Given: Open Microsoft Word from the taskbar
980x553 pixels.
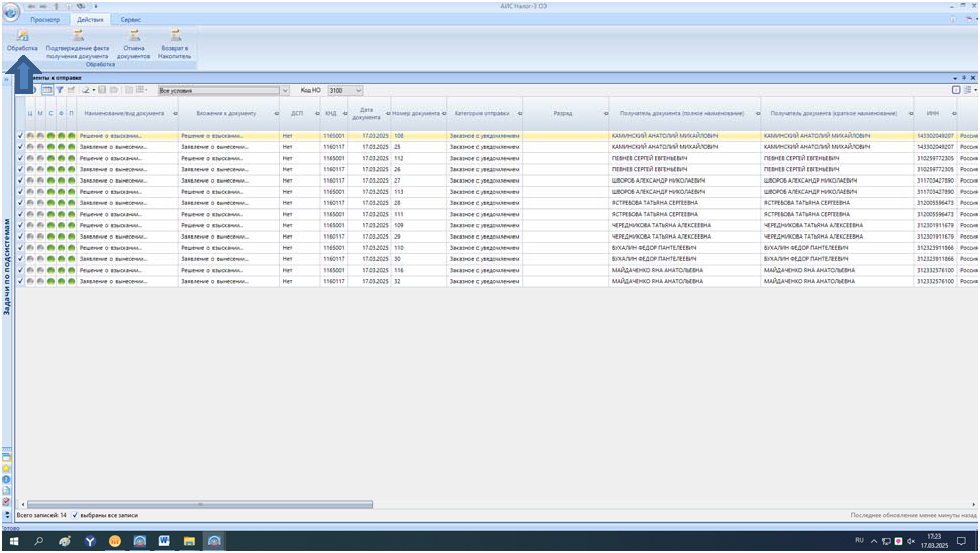Looking at the screenshot, I should [164, 541].
